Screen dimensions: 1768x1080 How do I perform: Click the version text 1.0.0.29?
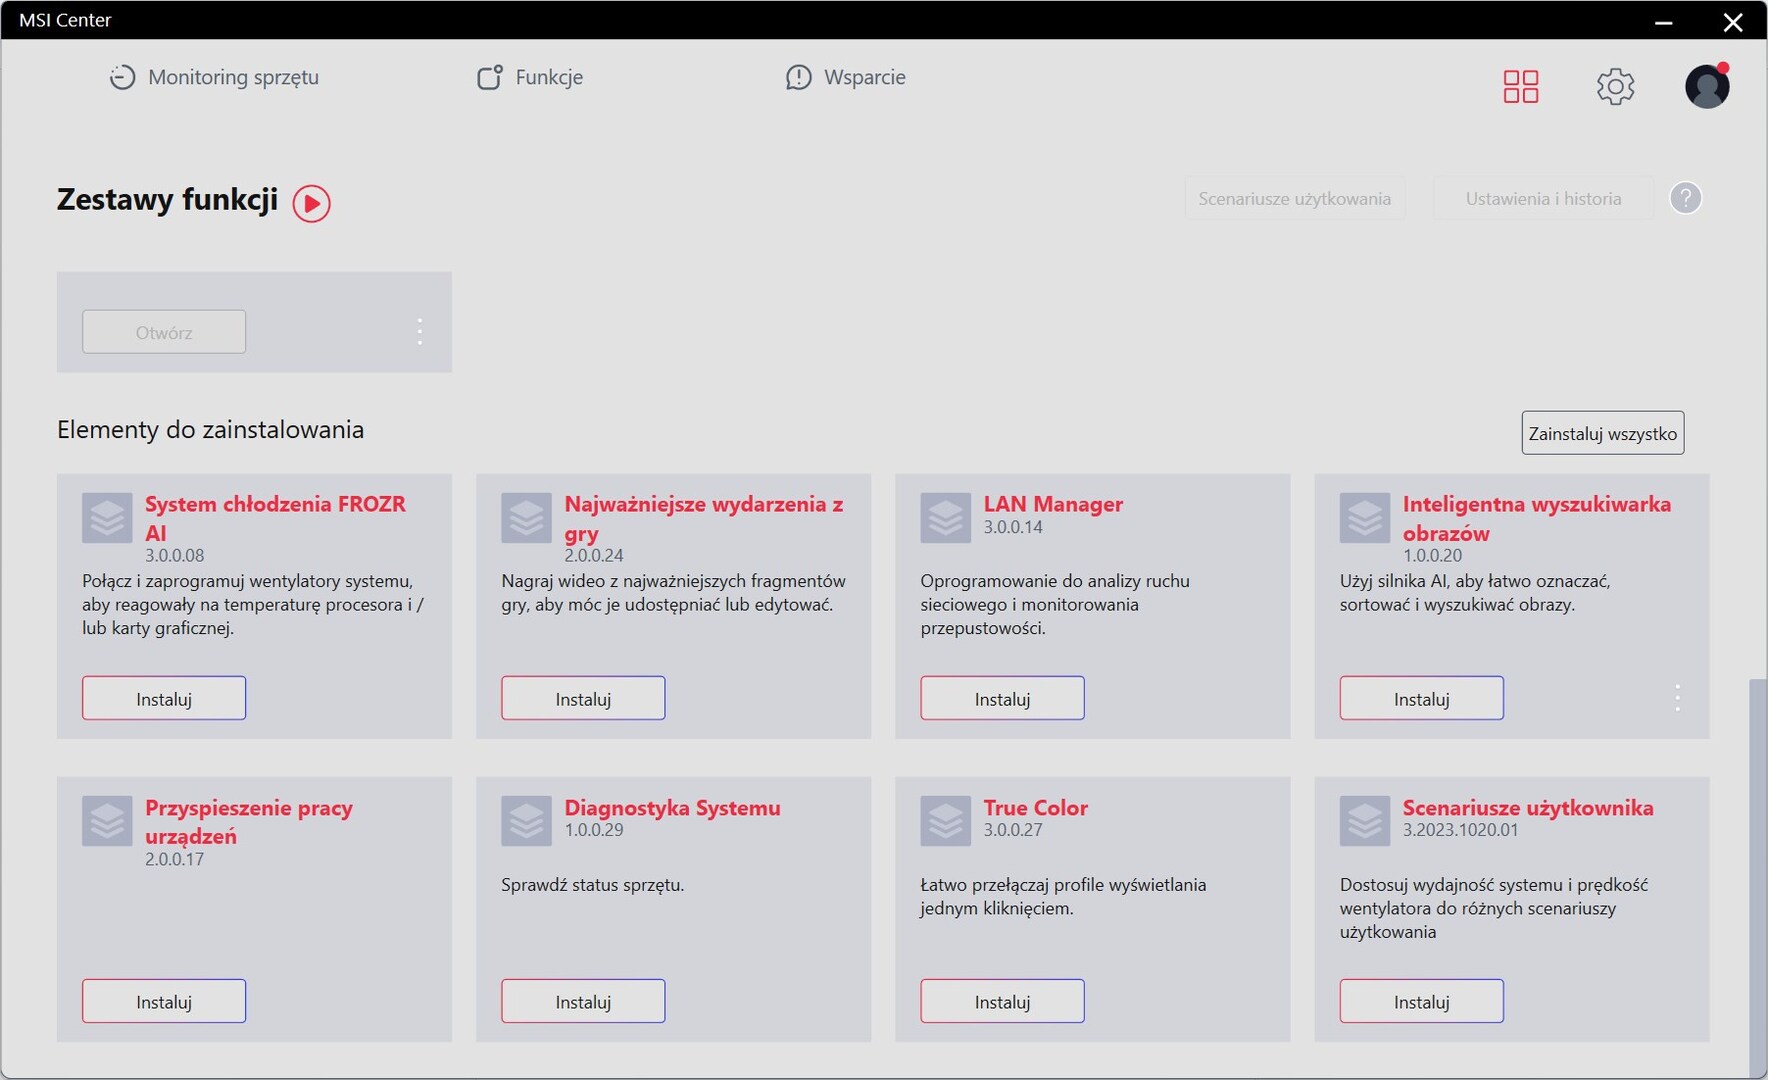coord(594,830)
